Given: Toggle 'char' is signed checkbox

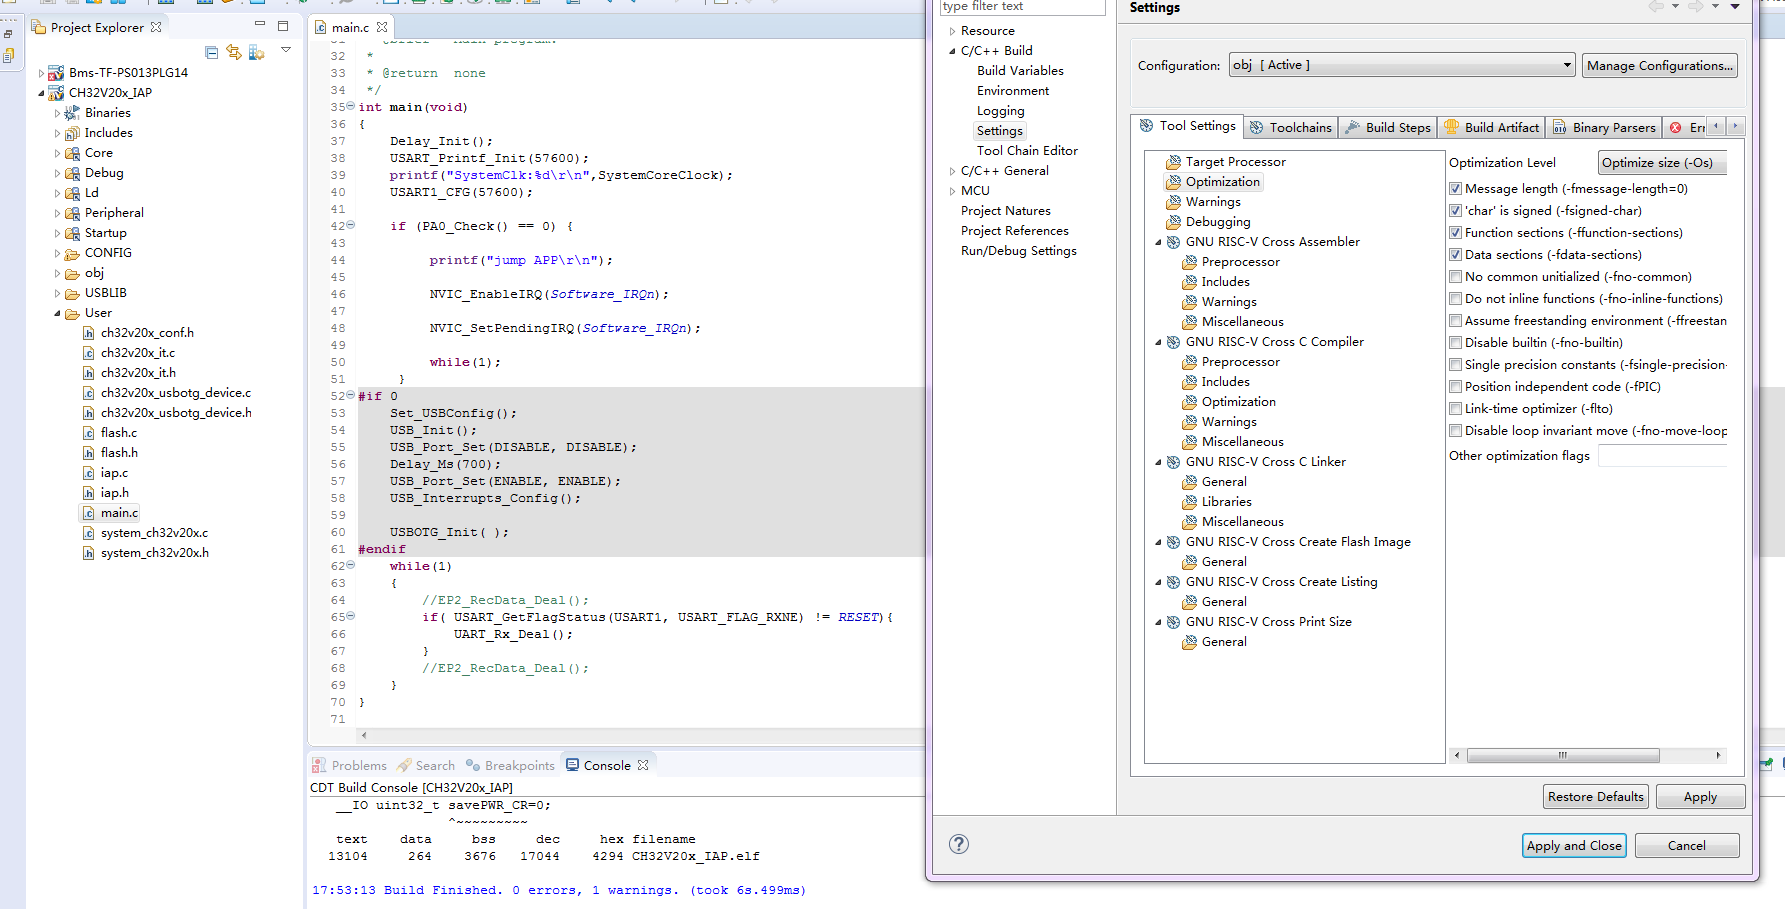Looking at the screenshot, I should (x=1456, y=211).
